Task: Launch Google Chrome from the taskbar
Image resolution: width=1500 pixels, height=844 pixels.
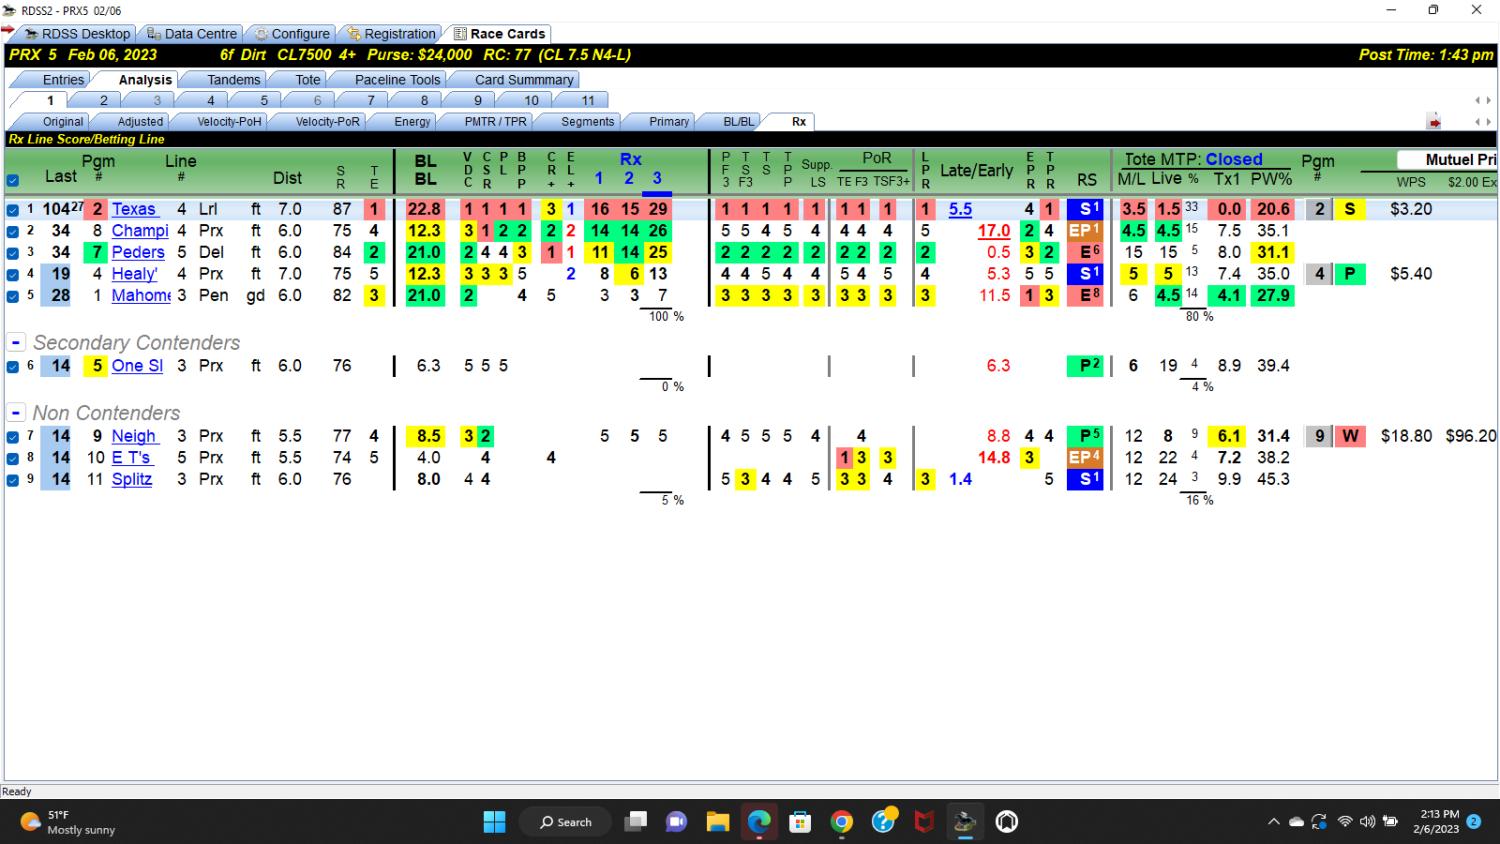Action: (842, 822)
